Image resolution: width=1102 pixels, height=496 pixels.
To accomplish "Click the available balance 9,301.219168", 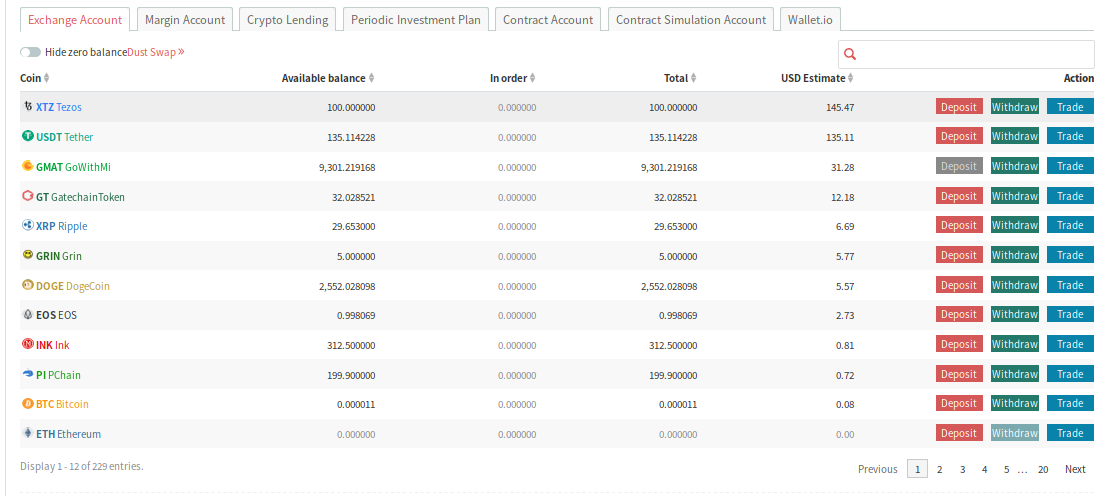I will (347, 167).
